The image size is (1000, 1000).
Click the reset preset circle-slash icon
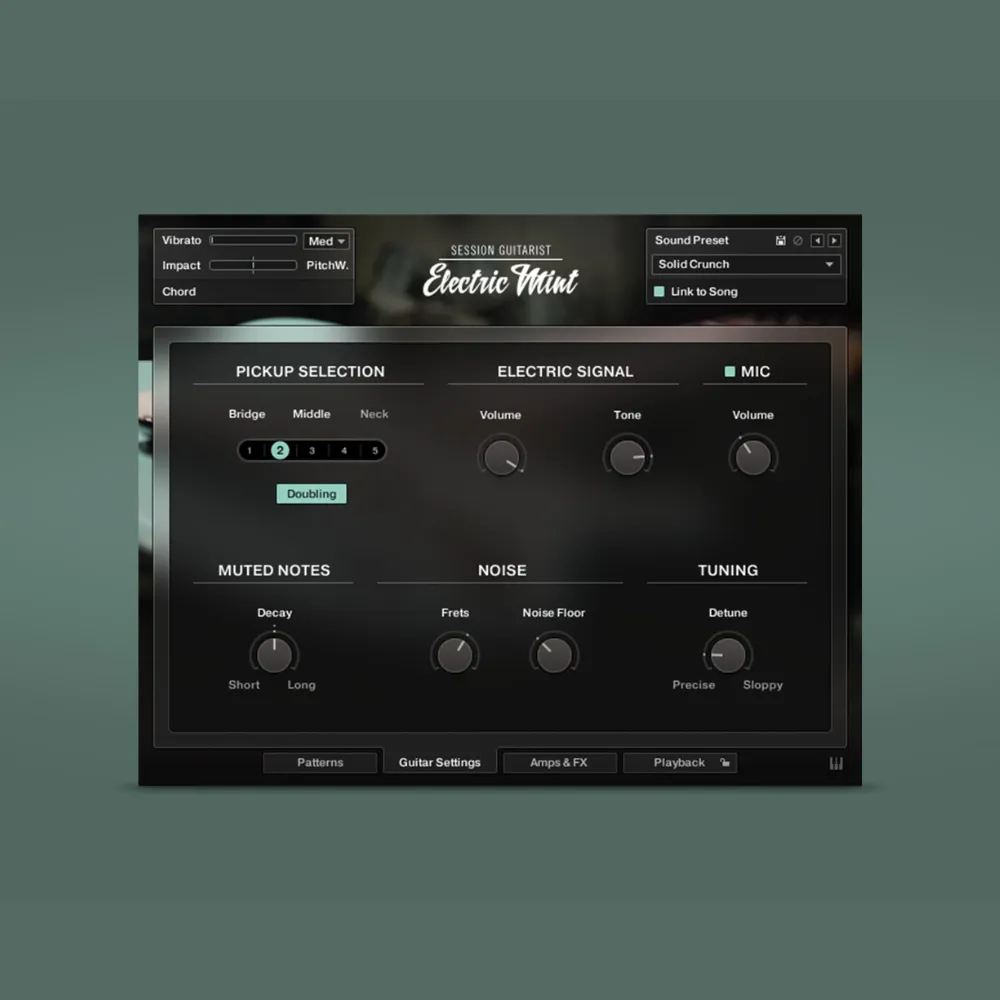click(797, 241)
